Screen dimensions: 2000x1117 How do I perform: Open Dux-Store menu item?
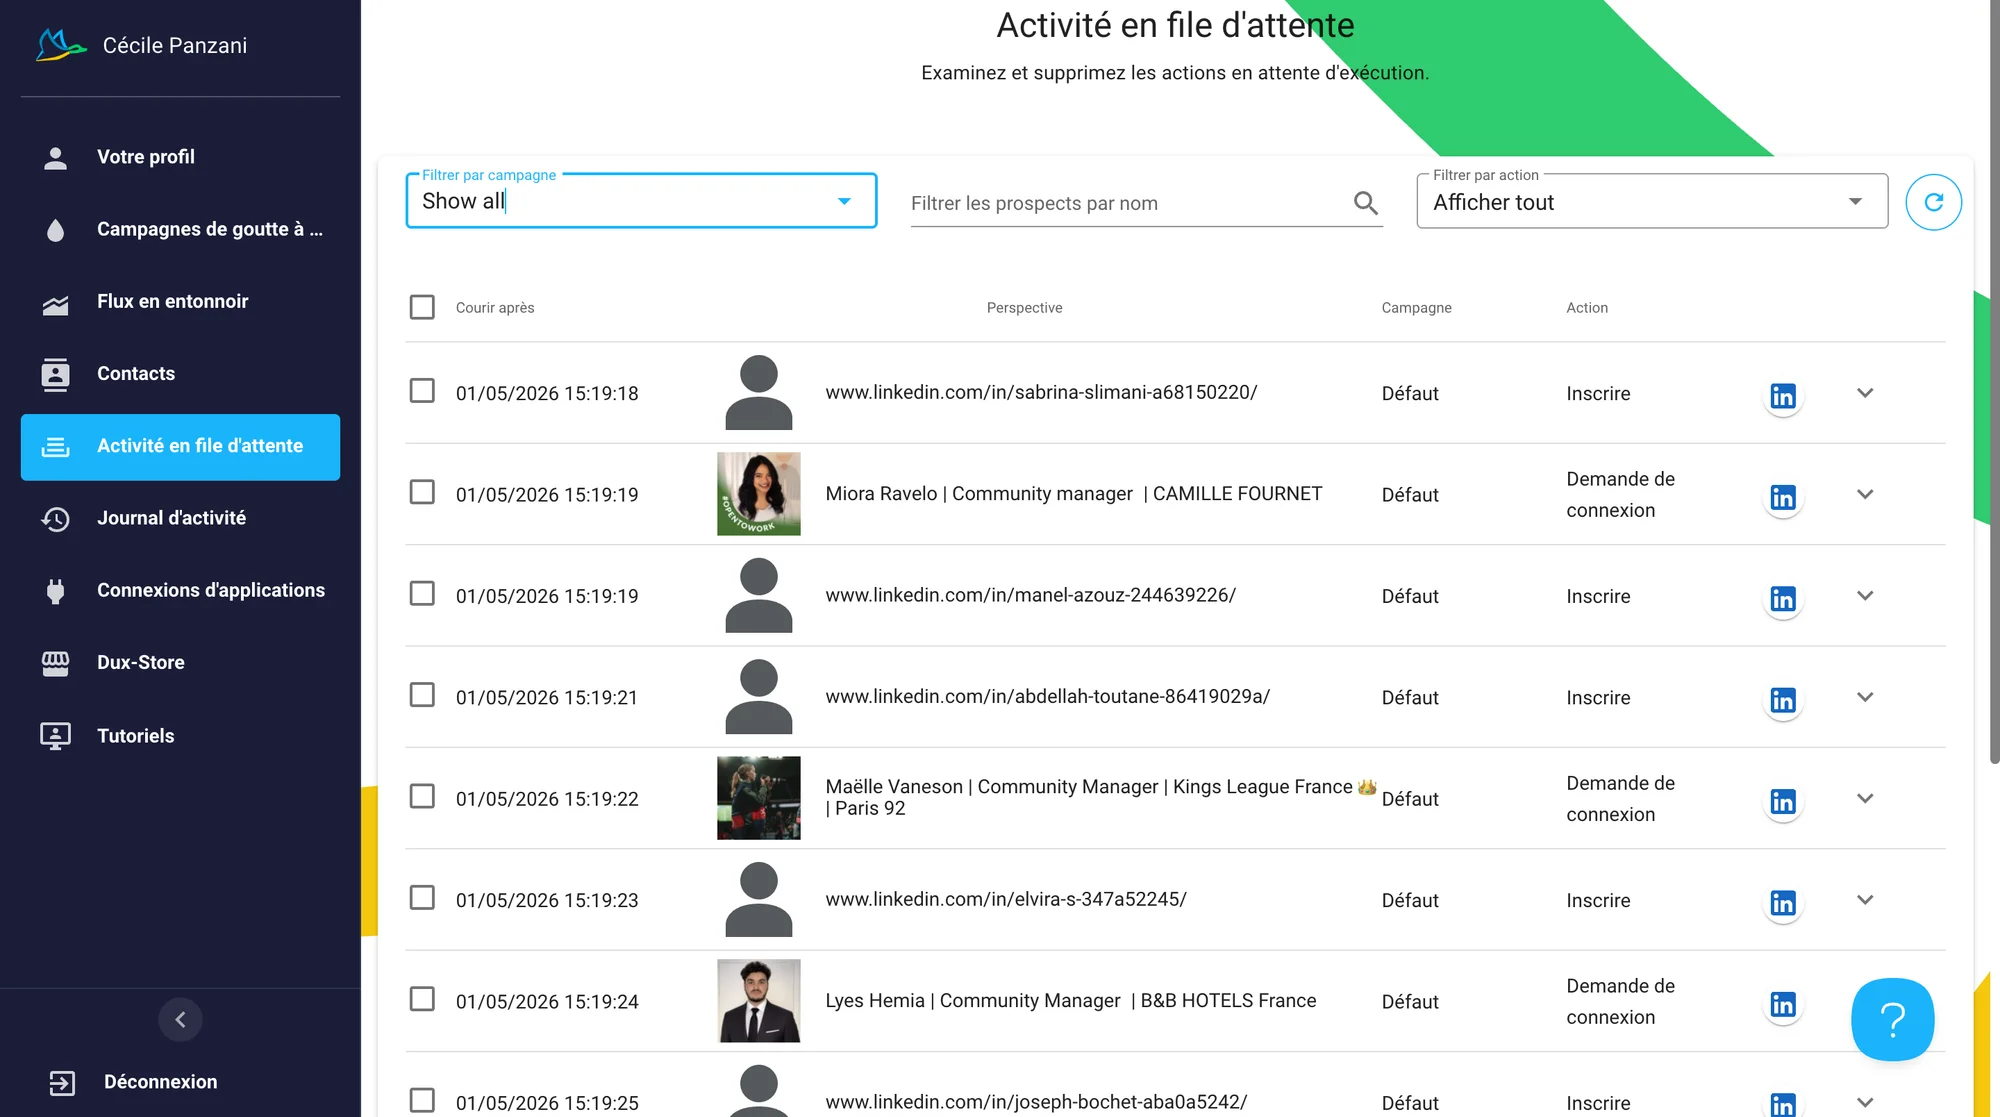click(x=180, y=663)
